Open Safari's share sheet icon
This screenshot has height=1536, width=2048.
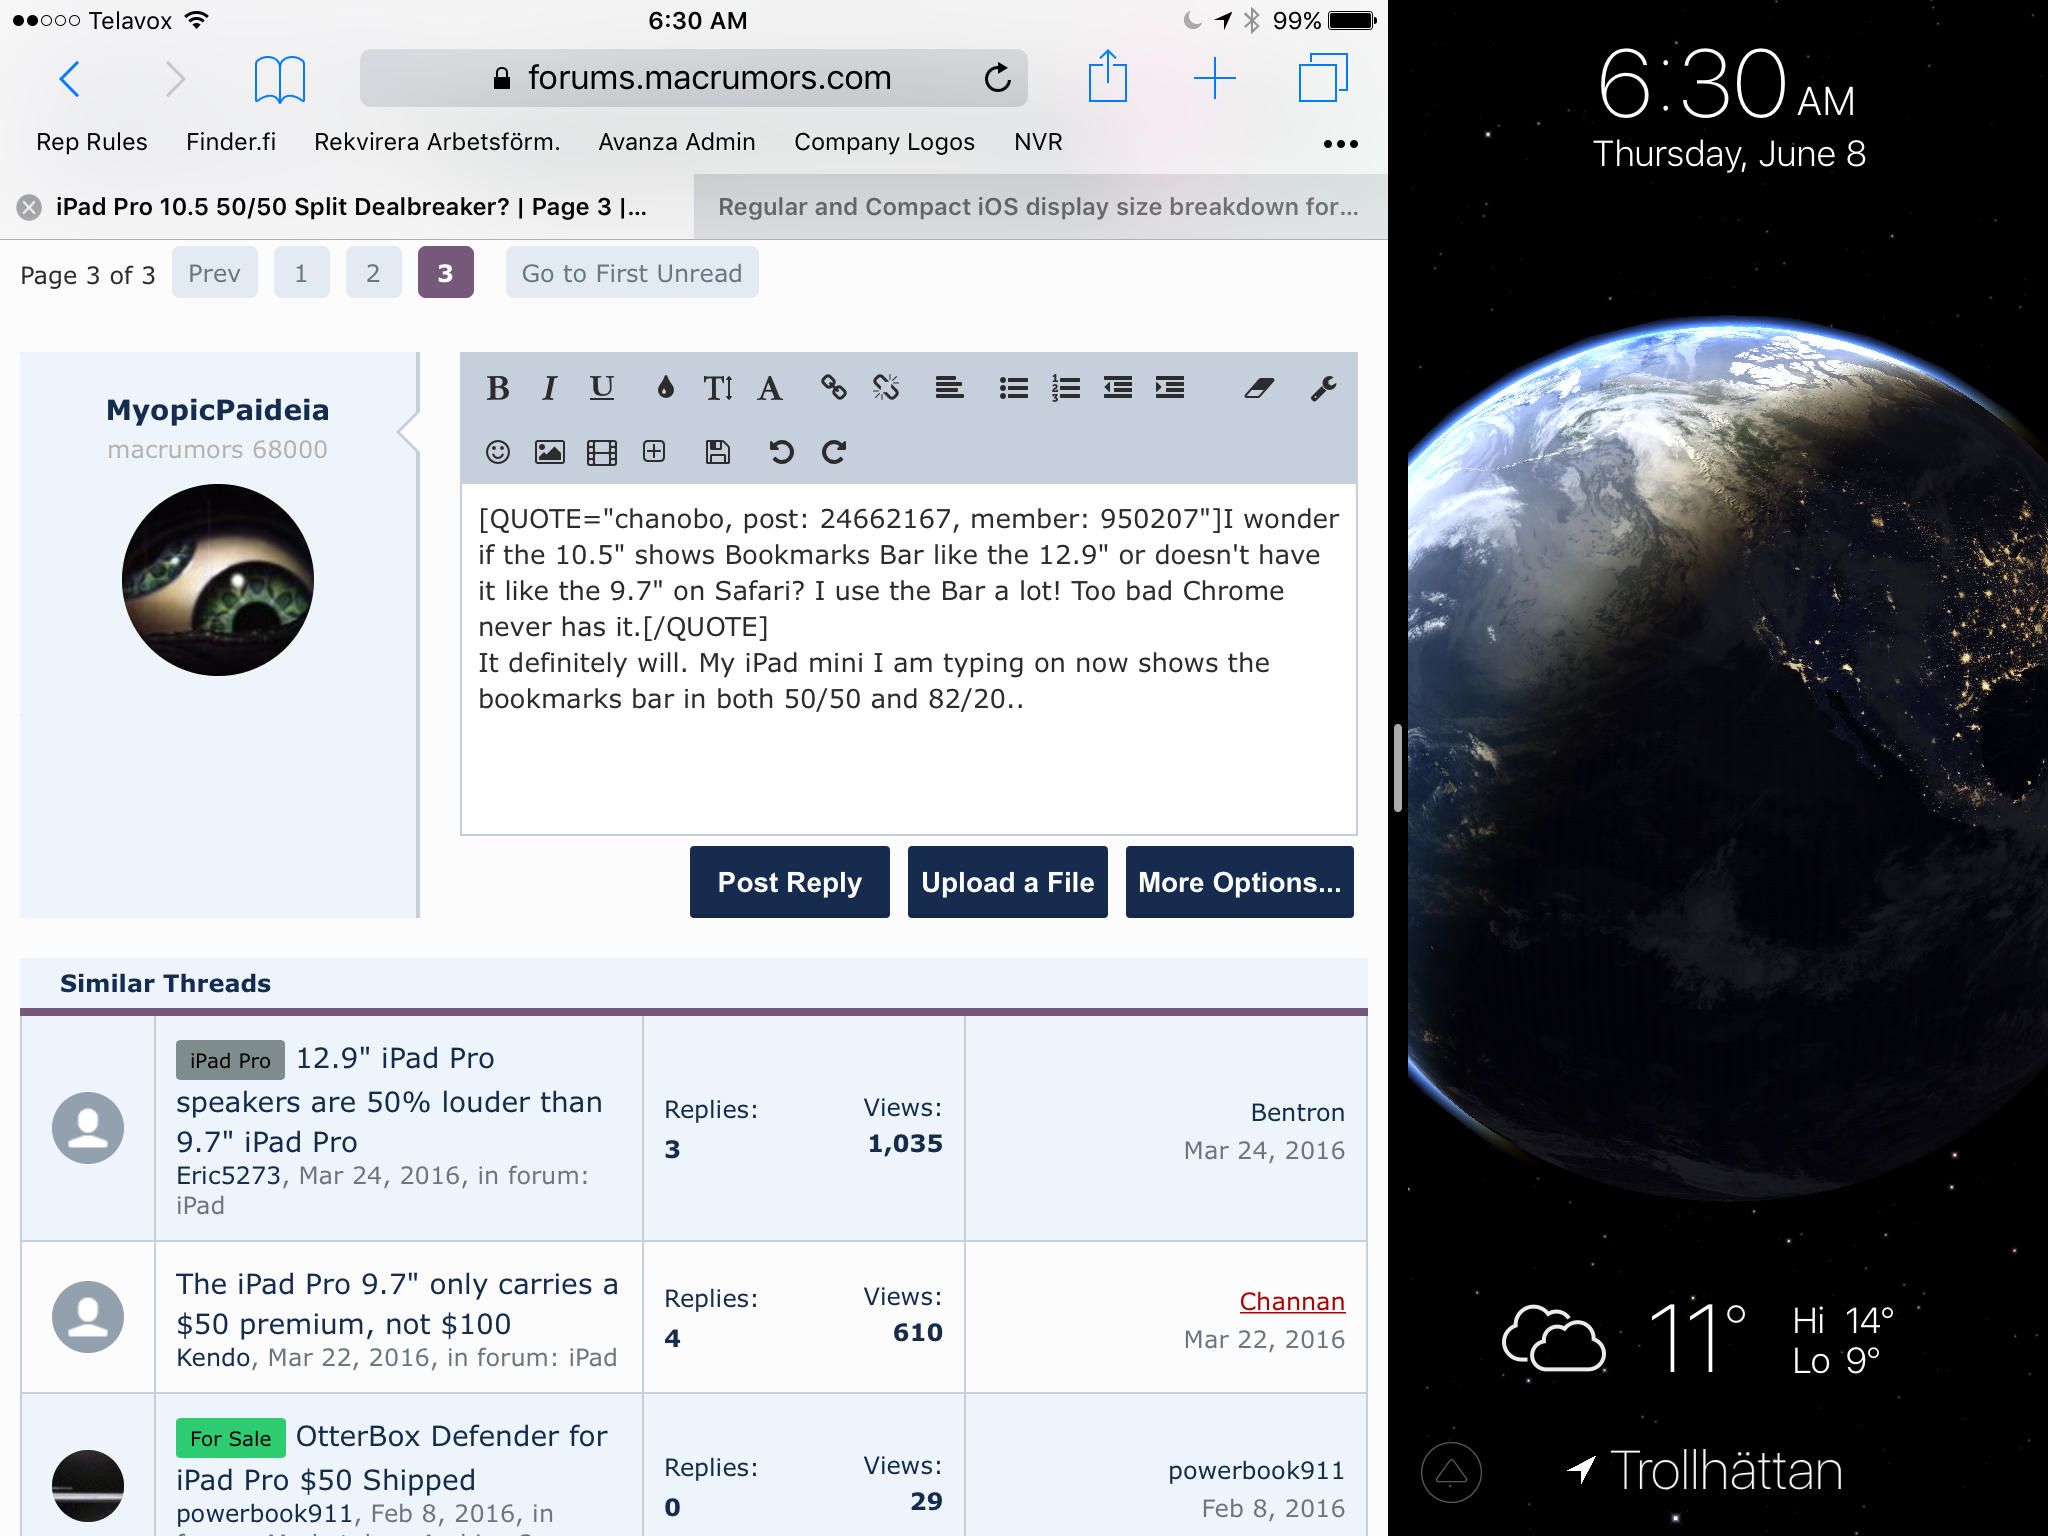pos(1107,78)
